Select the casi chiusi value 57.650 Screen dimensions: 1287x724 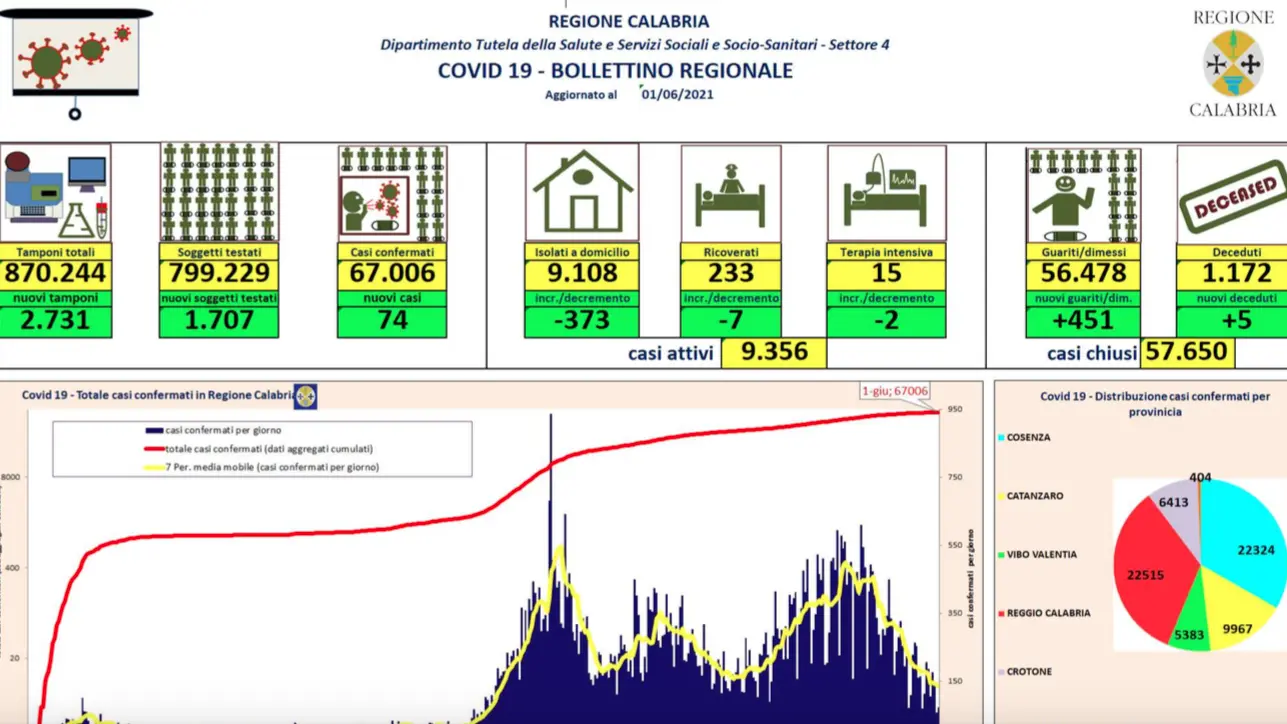point(1188,353)
